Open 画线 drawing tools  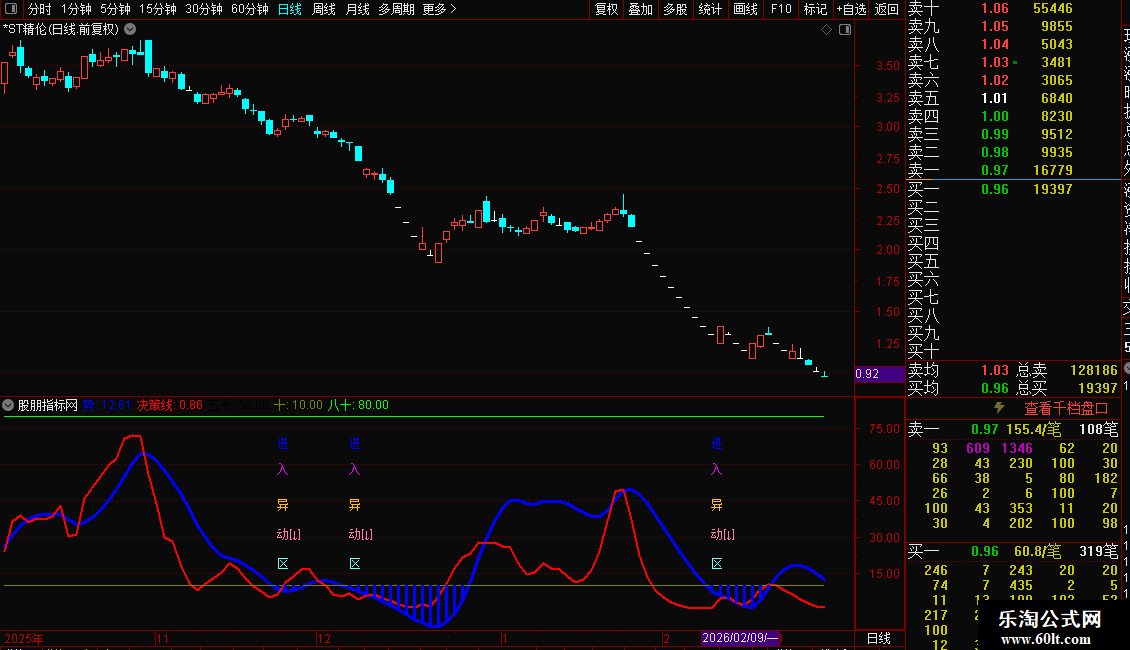coord(745,9)
